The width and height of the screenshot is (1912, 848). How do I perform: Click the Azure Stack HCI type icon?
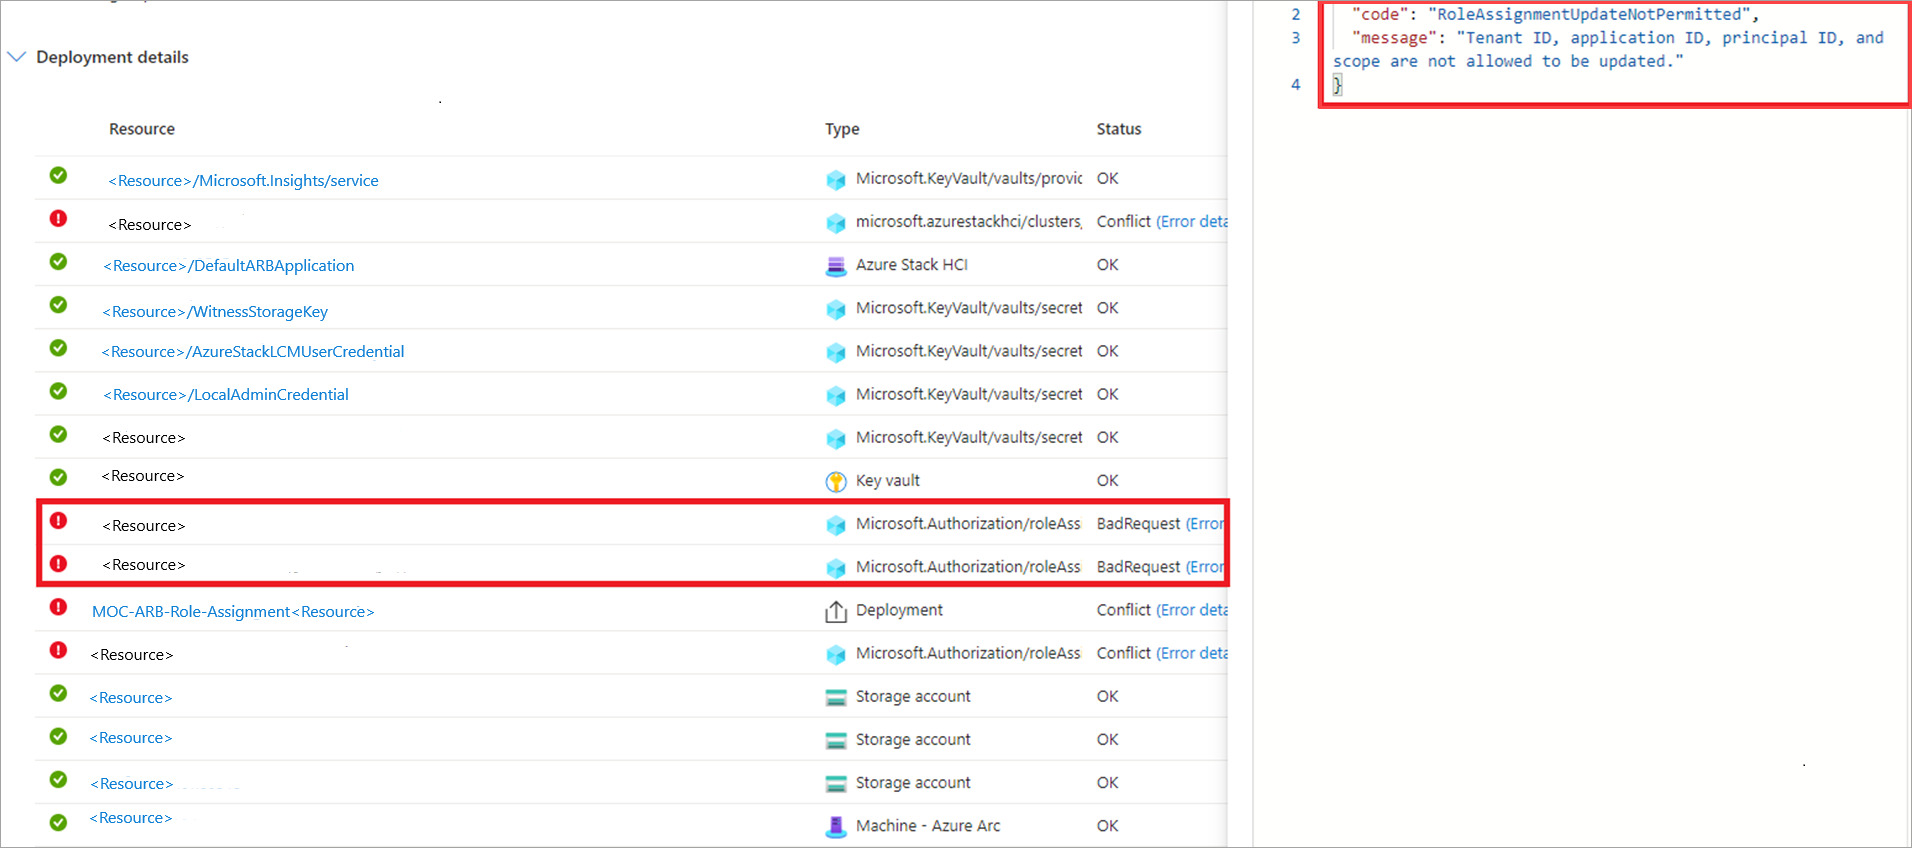(x=836, y=266)
